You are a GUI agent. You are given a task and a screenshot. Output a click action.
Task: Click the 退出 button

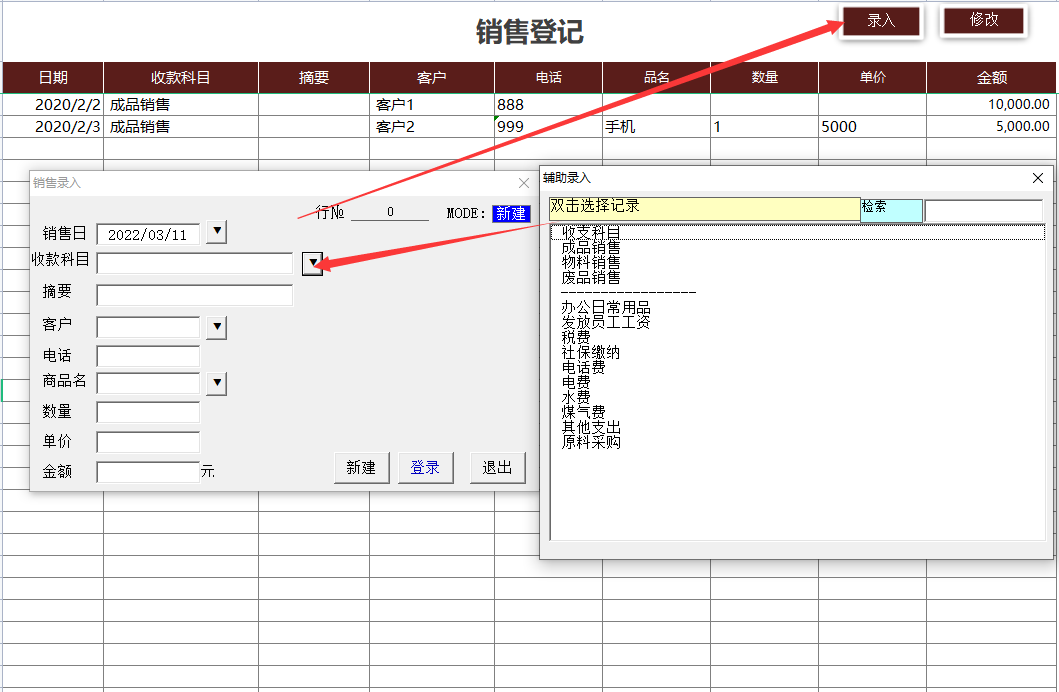tap(497, 468)
